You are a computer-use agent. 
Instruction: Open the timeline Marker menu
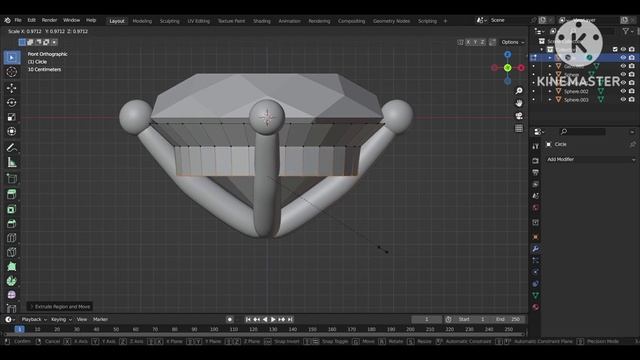tap(100, 320)
